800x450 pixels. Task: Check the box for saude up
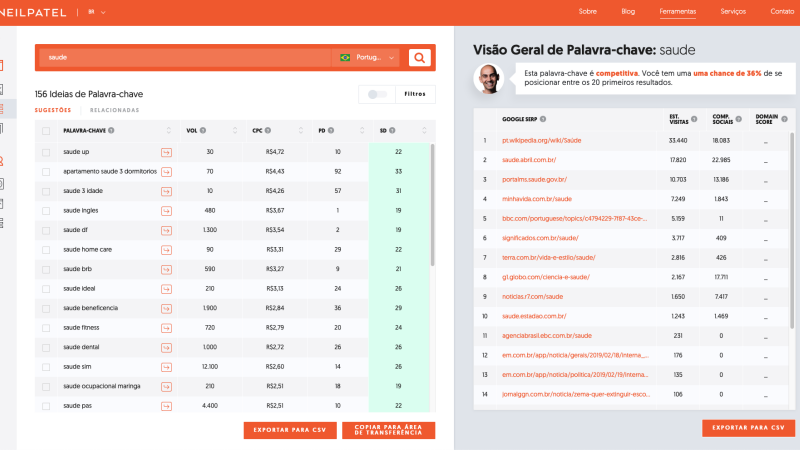click(x=46, y=153)
